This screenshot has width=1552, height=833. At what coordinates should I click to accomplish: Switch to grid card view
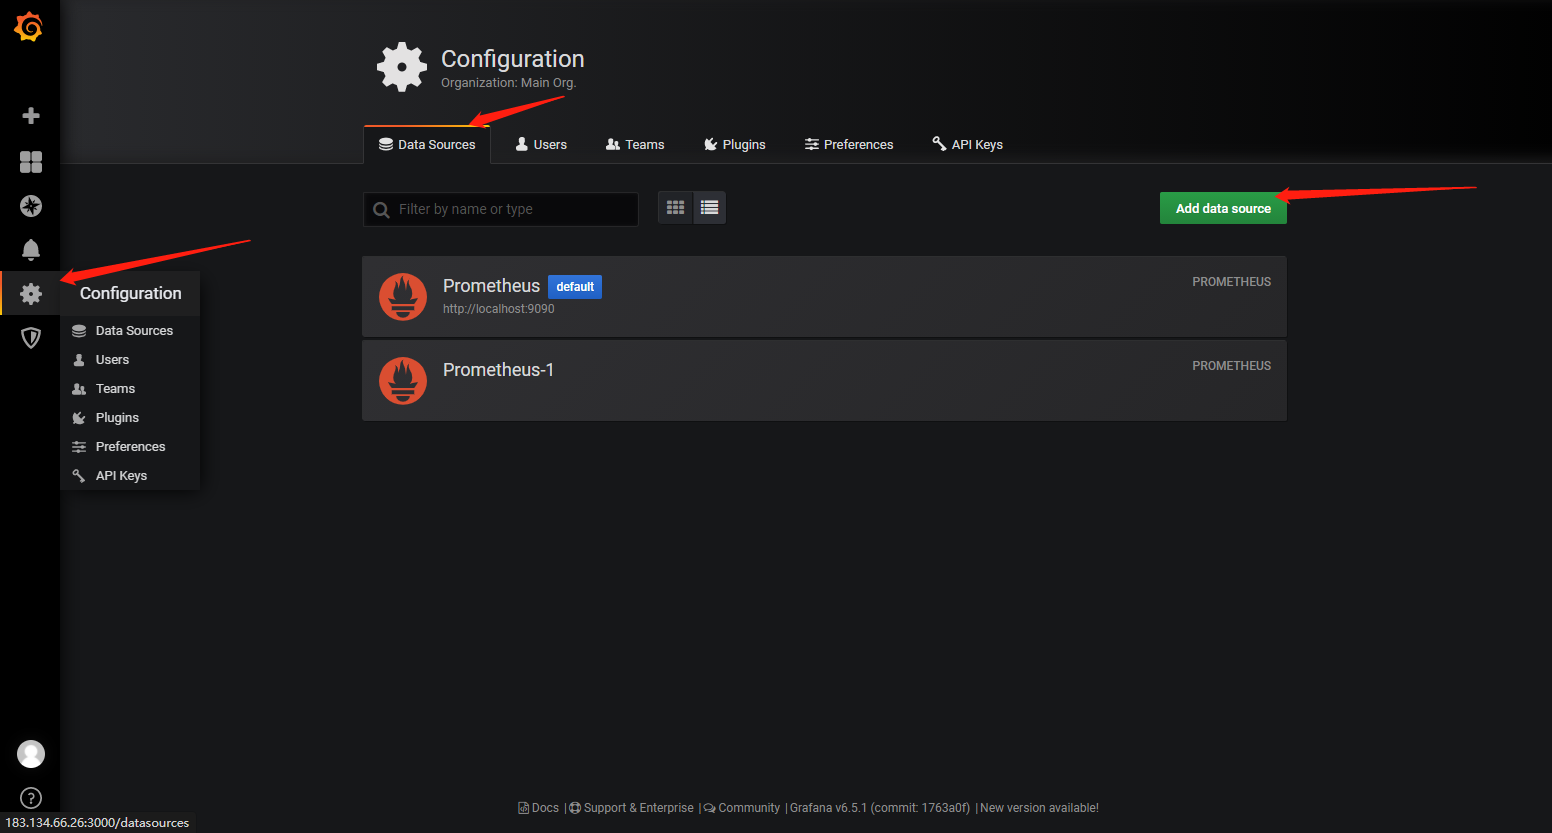pyautogui.click(x=676, y=208)
